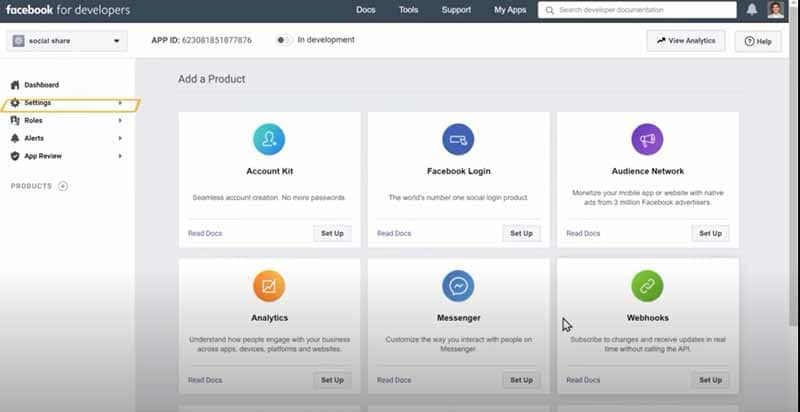Click the Settings gear icon
The height and width of the screenshot is (412, 800).
pos(15,103)
